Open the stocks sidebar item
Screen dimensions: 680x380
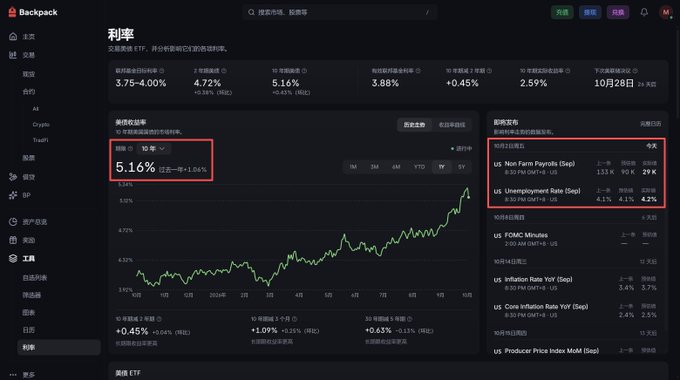click(29, 158)
